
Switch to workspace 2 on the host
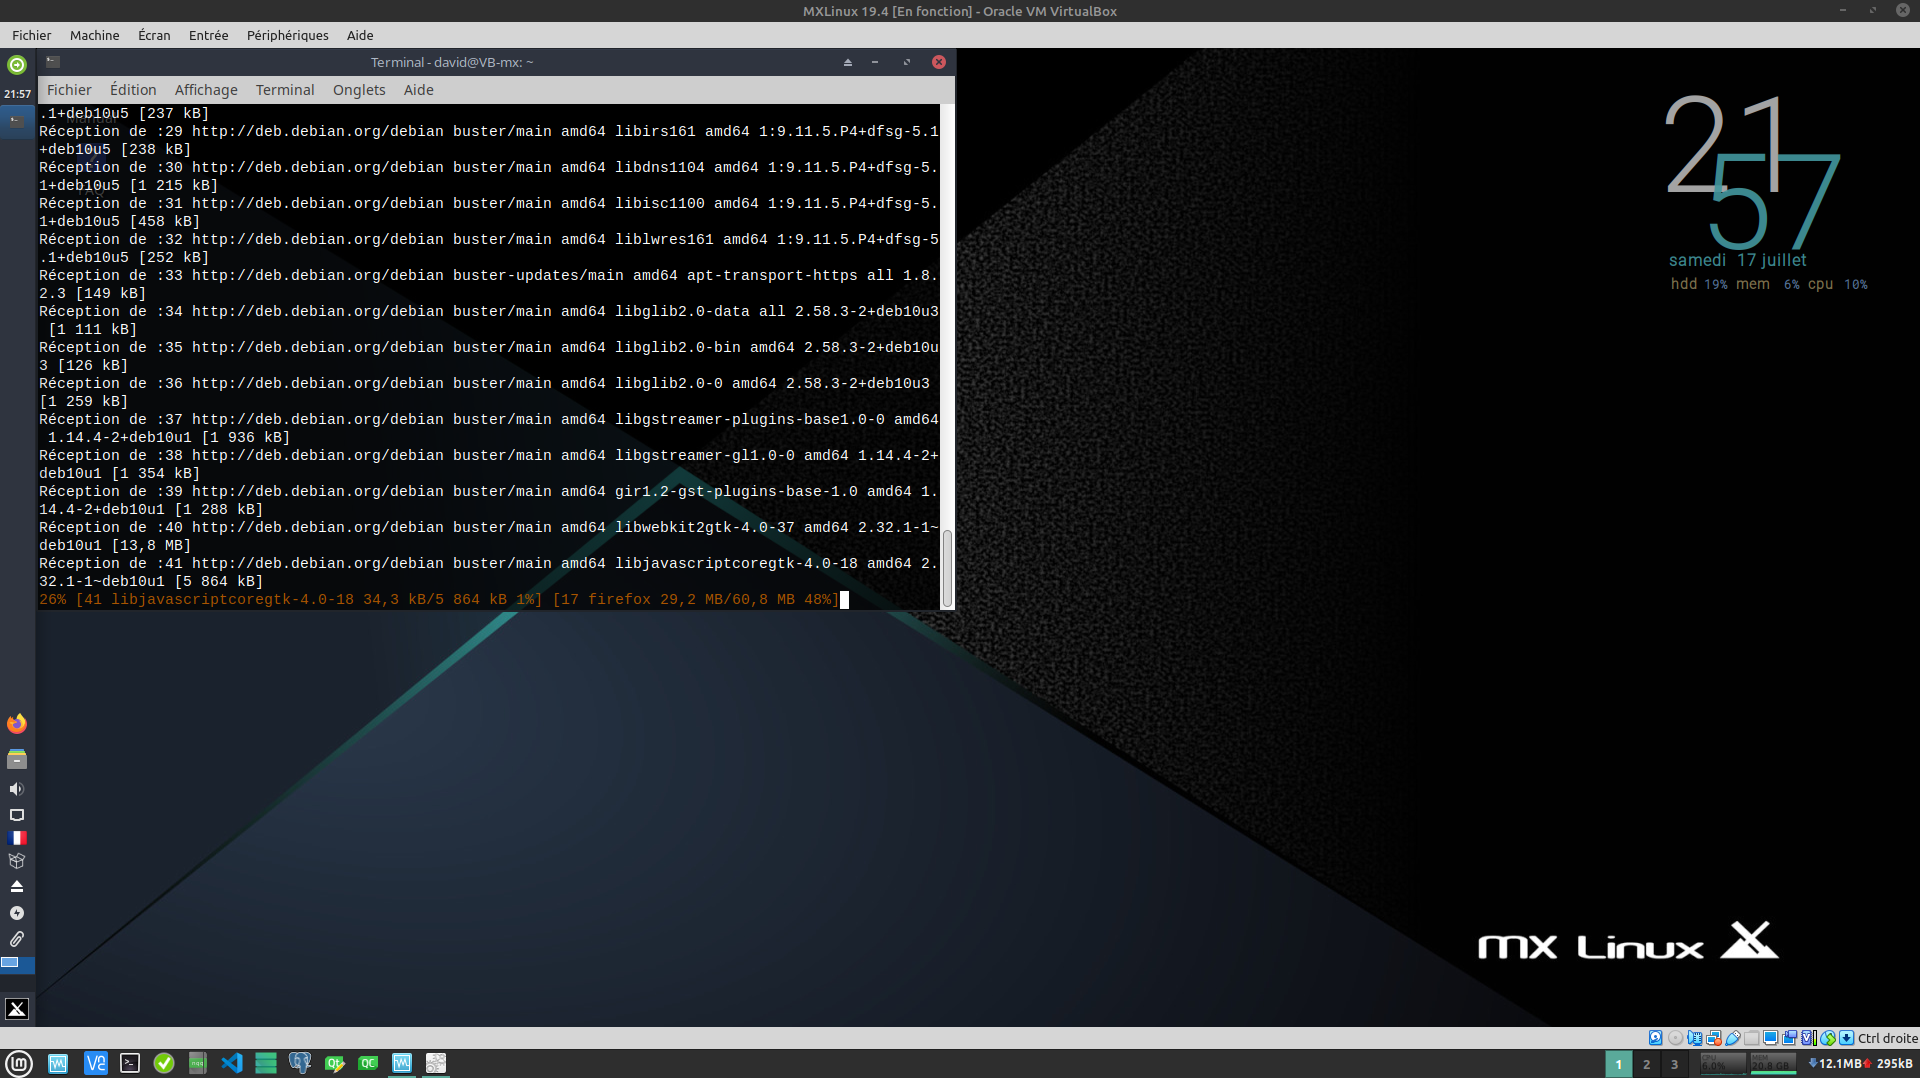[1646, 1064]
